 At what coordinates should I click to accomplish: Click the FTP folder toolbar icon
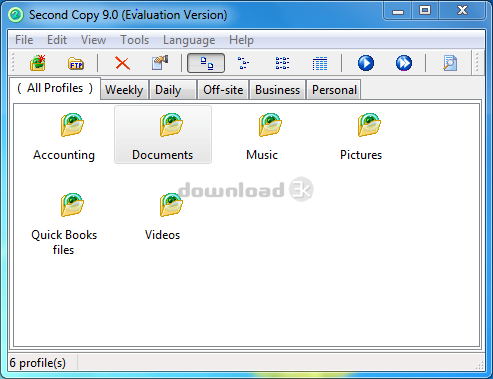point(76,63)
